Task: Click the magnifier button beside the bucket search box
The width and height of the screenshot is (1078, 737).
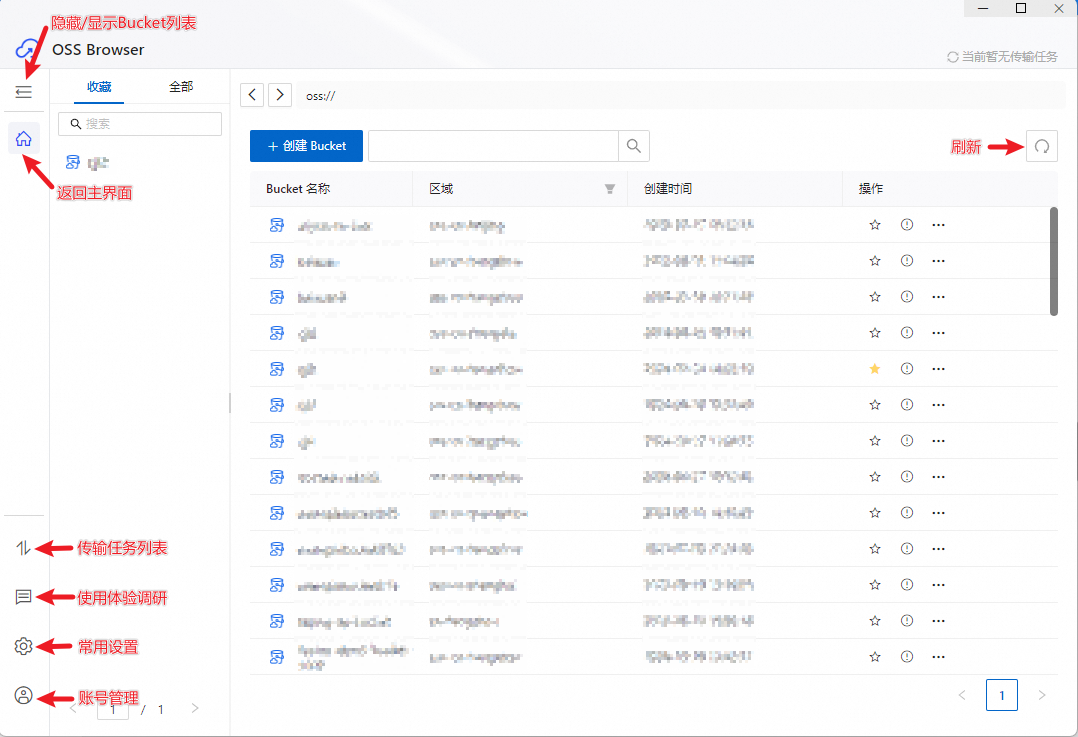Action: (634, 146)
